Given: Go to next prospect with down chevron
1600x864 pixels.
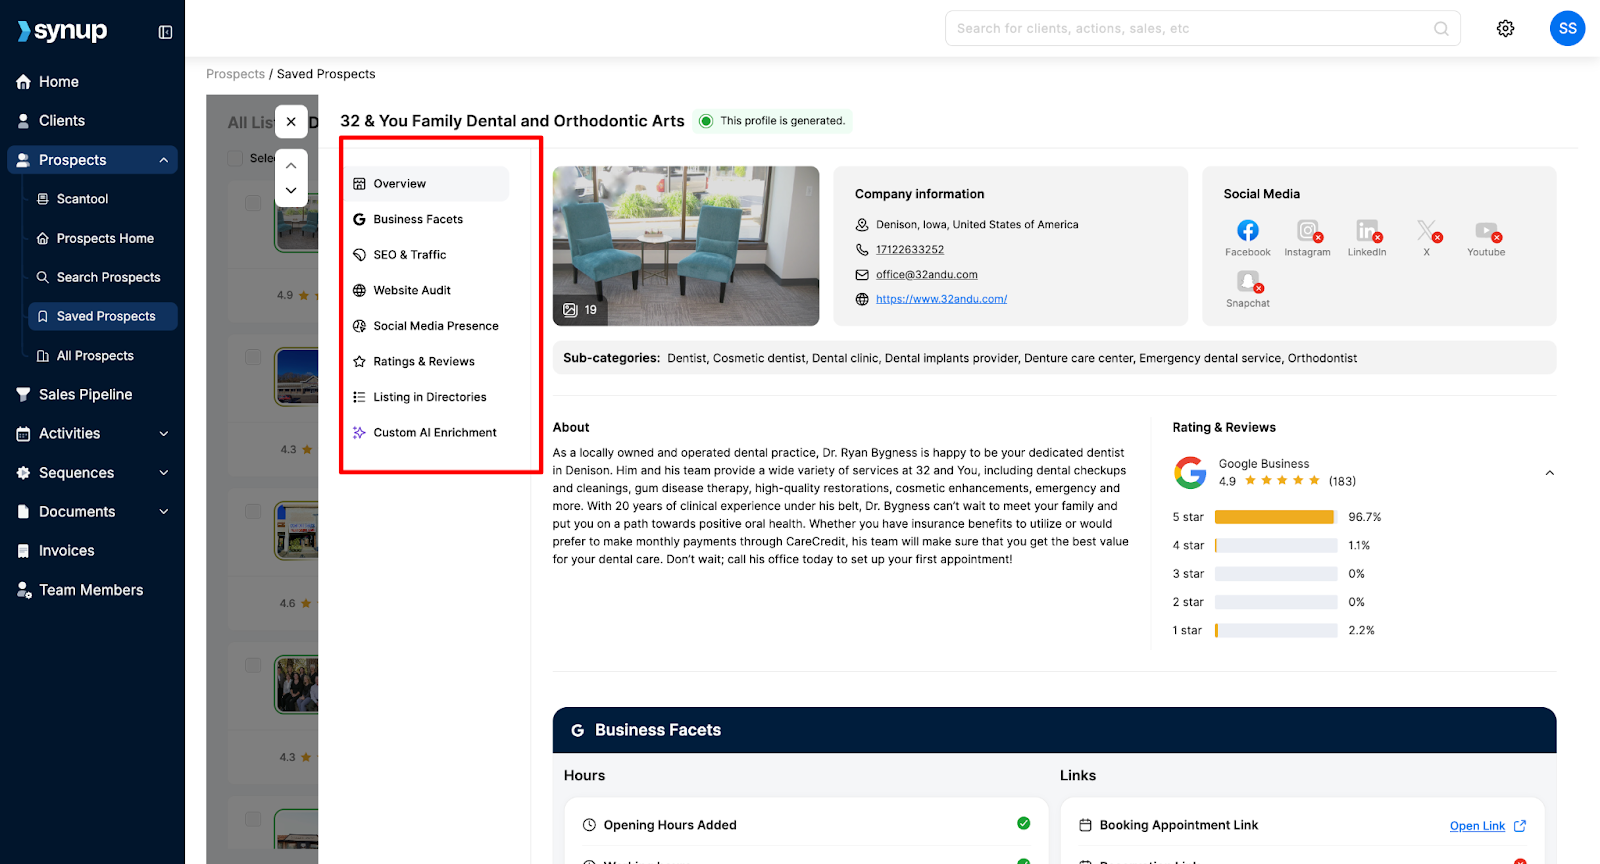Looking at the screenshot, I should coord(291,190).
